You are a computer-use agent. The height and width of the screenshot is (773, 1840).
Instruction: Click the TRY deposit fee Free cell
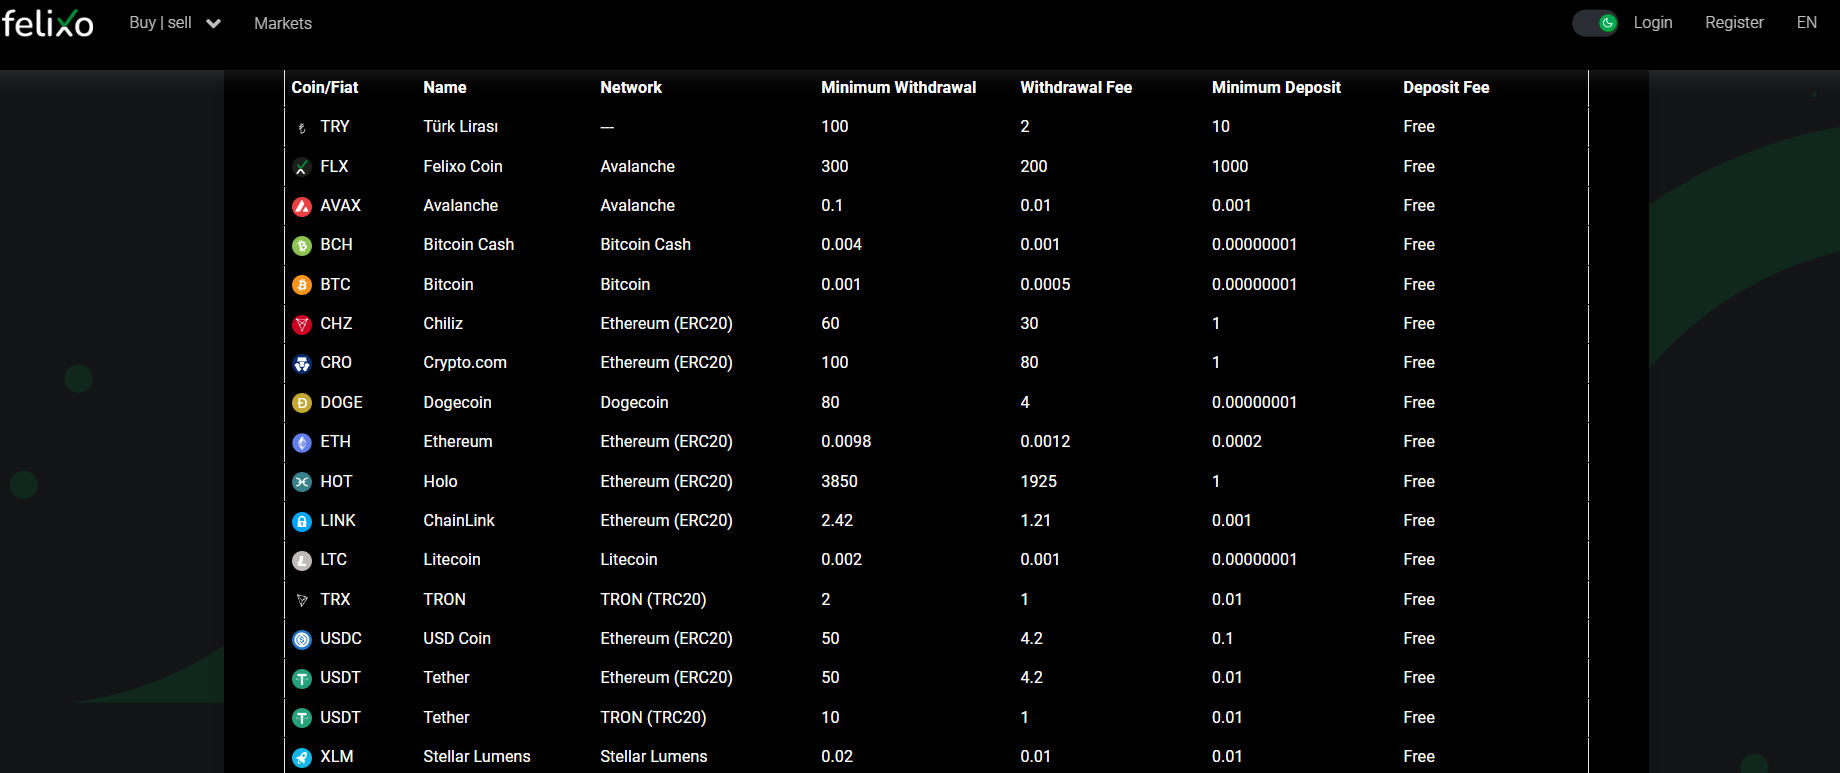coord(1419,126)
